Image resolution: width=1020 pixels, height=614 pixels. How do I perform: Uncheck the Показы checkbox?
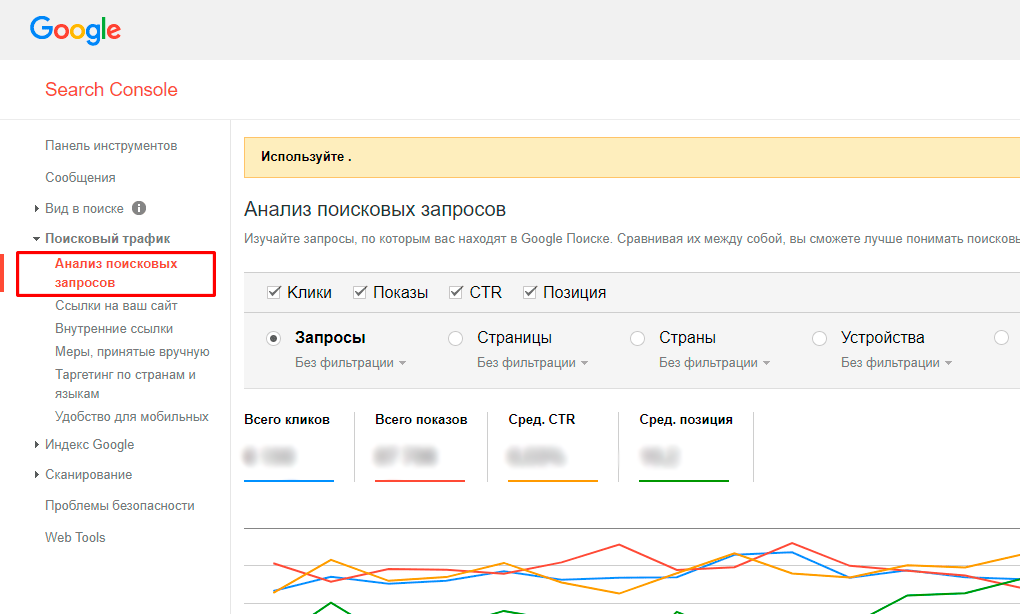point(360,292)
